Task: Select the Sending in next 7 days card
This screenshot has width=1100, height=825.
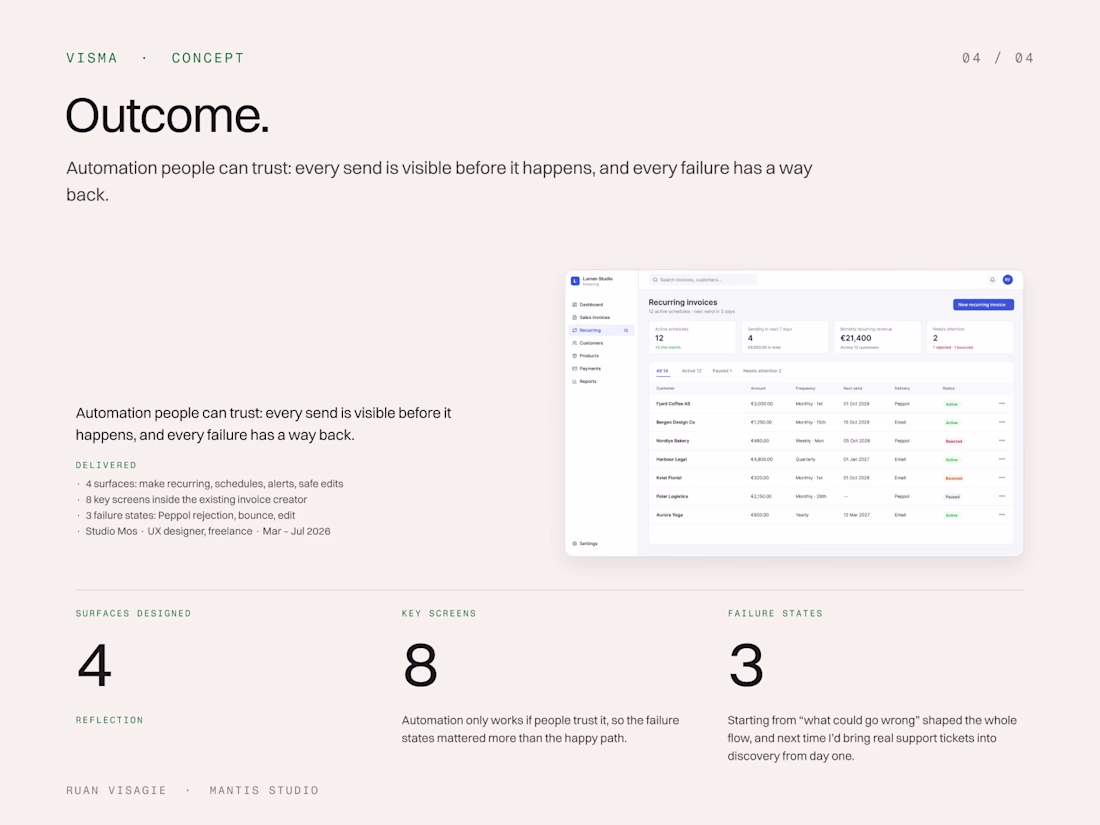Action: pos(784,337)
